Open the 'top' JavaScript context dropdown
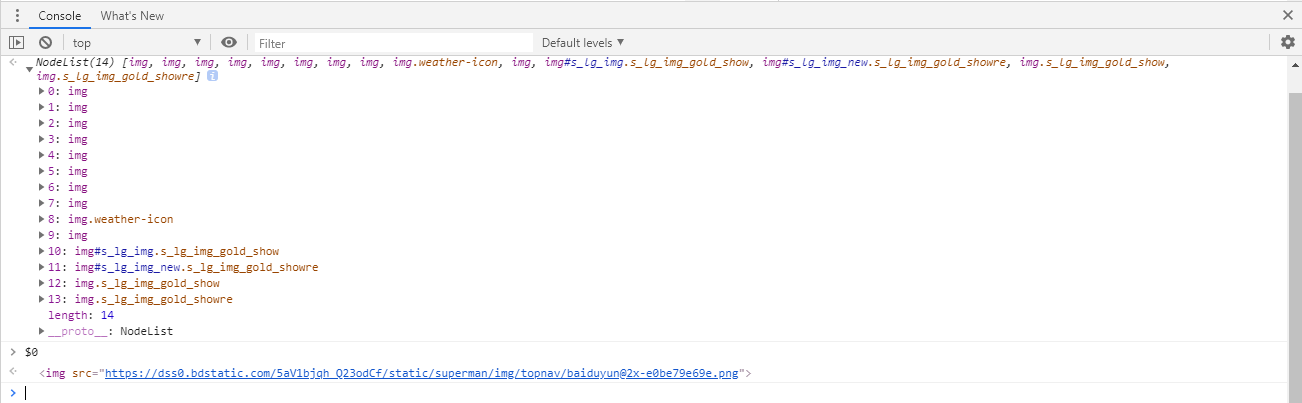Screen dimensions: 1302x403 tap(137, 42)
